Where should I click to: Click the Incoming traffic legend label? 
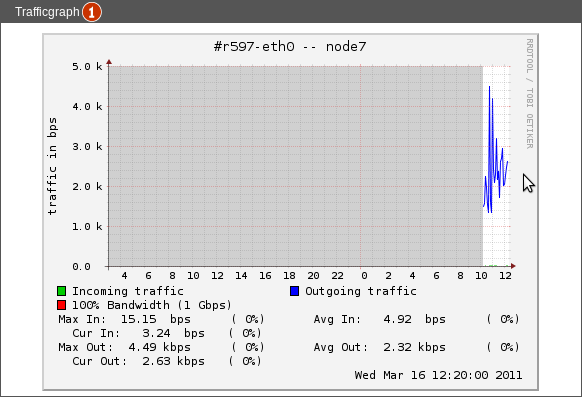pyautogui.click(x=128, y=291)
